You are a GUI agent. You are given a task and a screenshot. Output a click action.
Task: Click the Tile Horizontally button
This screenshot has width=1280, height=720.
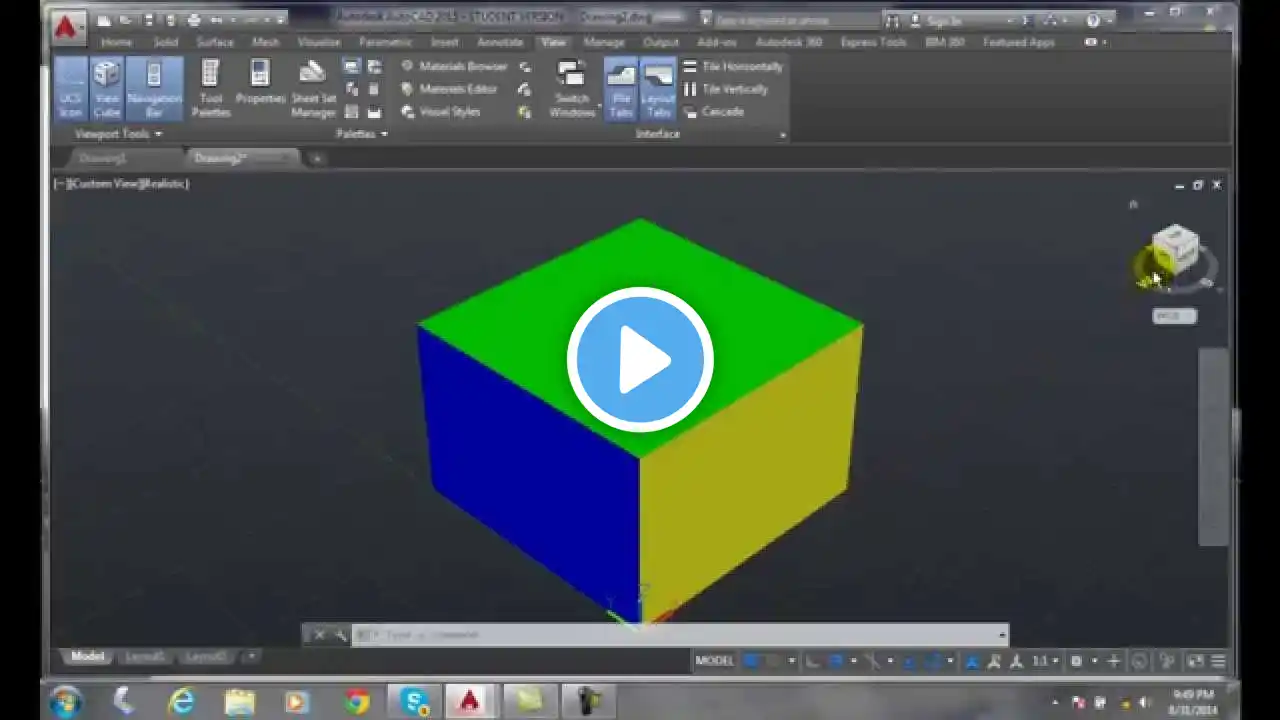coord(733,66)
